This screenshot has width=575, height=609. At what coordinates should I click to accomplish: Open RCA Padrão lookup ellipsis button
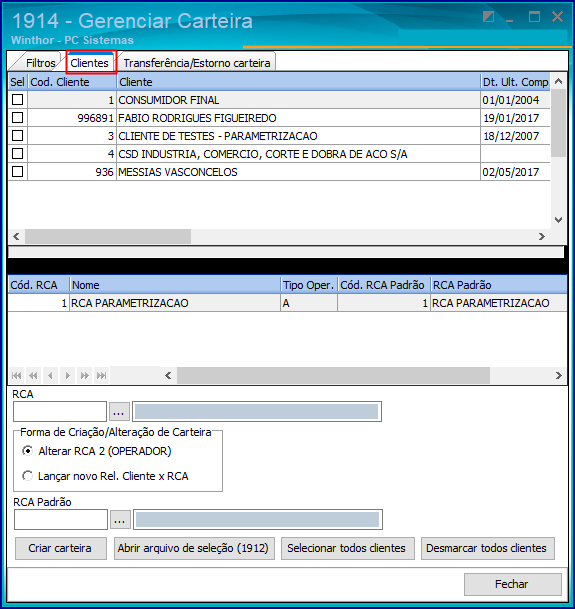pyautogui.click(x=120, y=520)
